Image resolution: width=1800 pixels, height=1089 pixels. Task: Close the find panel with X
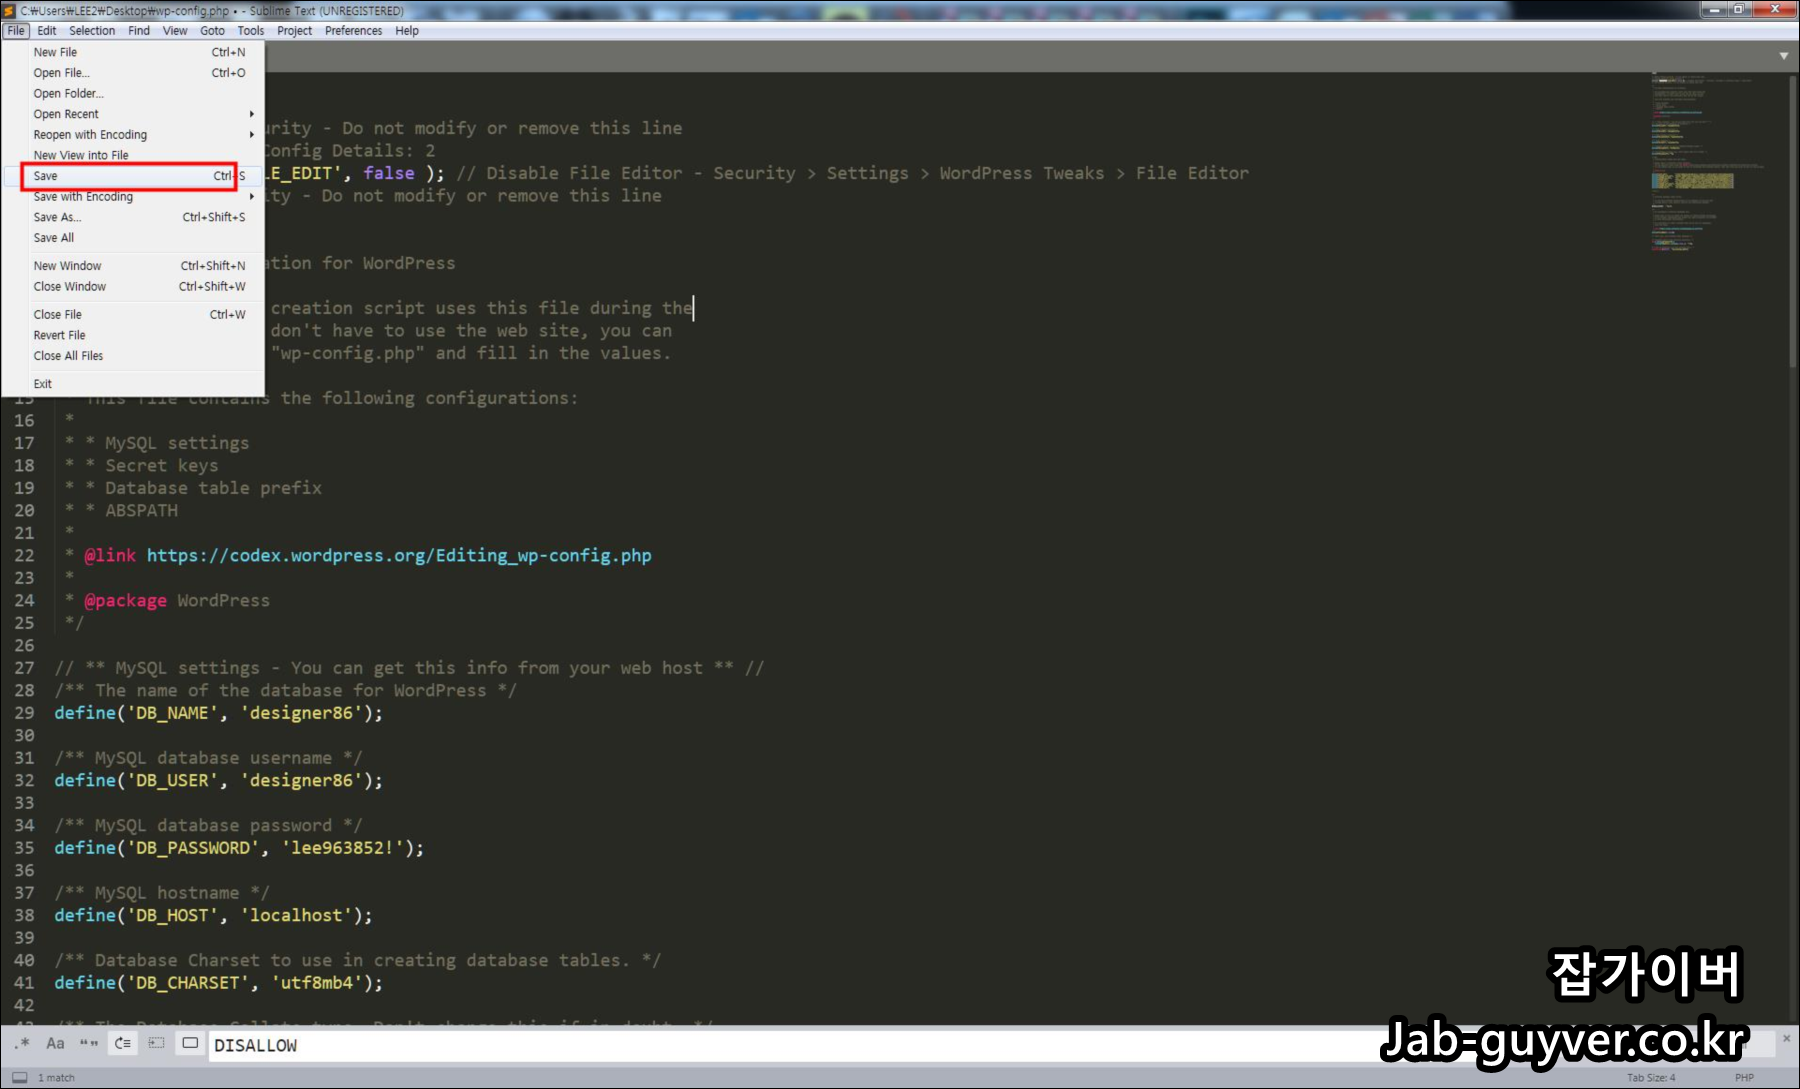1786,1039
